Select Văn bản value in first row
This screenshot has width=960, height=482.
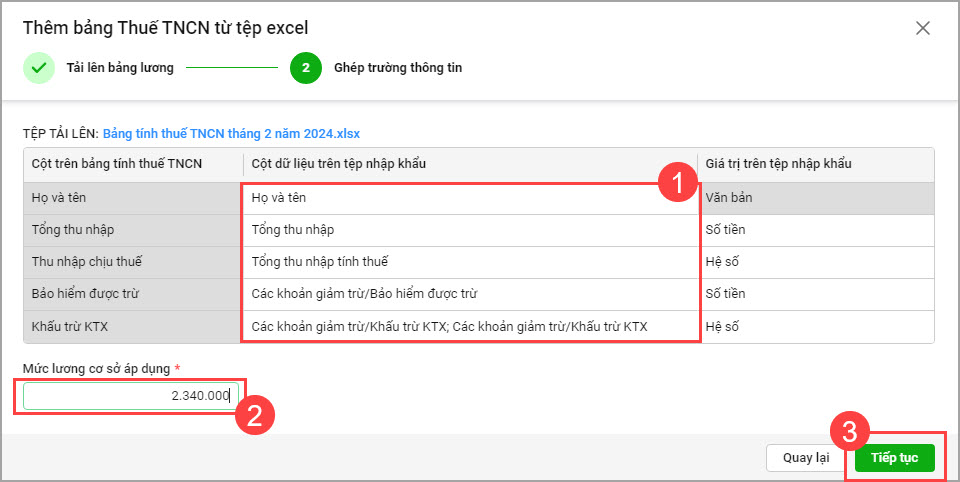(x=728, y=198)
